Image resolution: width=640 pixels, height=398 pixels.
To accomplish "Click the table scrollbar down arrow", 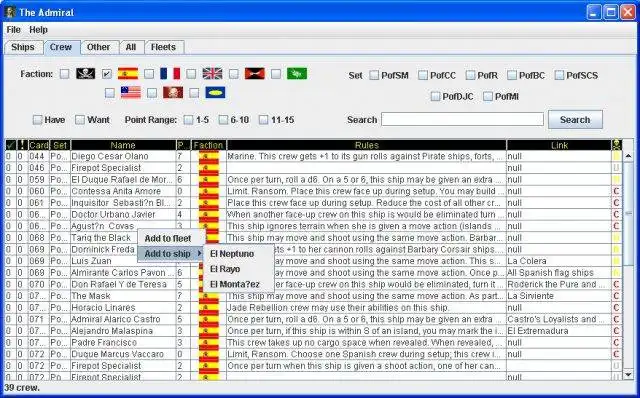I will [628, 374].
